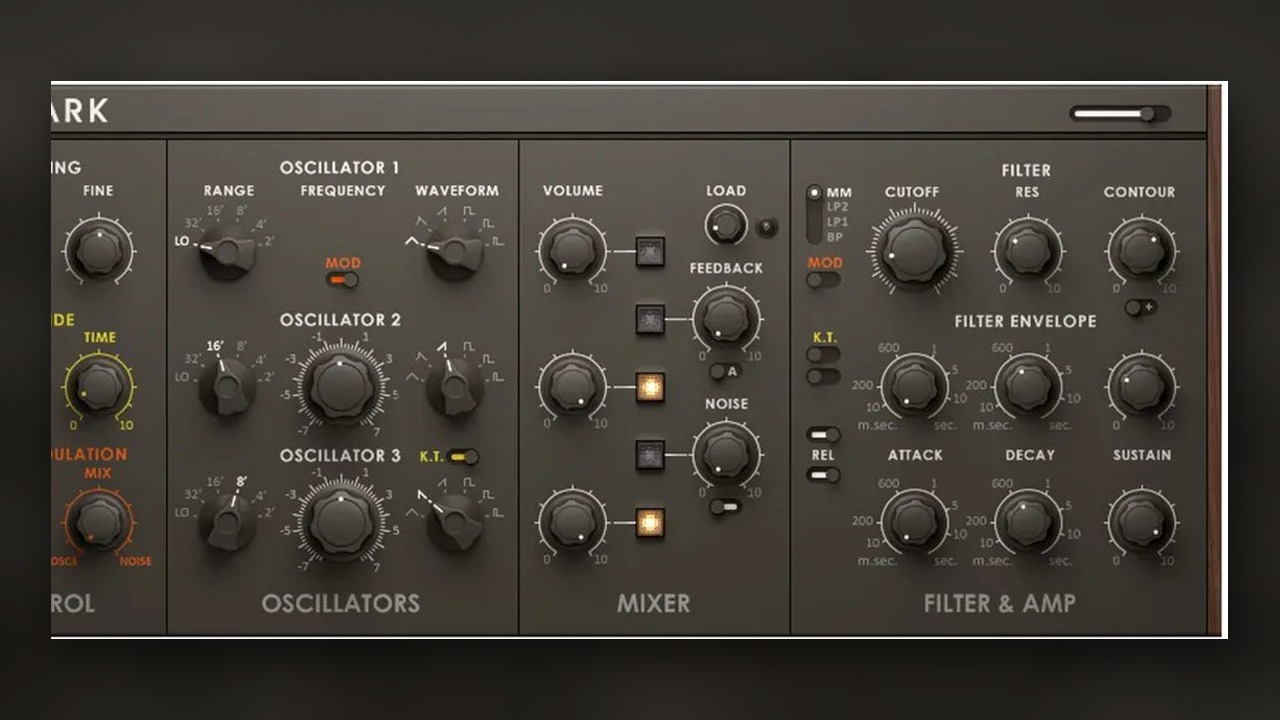Click the Filter RES knob
Viewport: 1280px width, 720px height.
[1028, 250]
